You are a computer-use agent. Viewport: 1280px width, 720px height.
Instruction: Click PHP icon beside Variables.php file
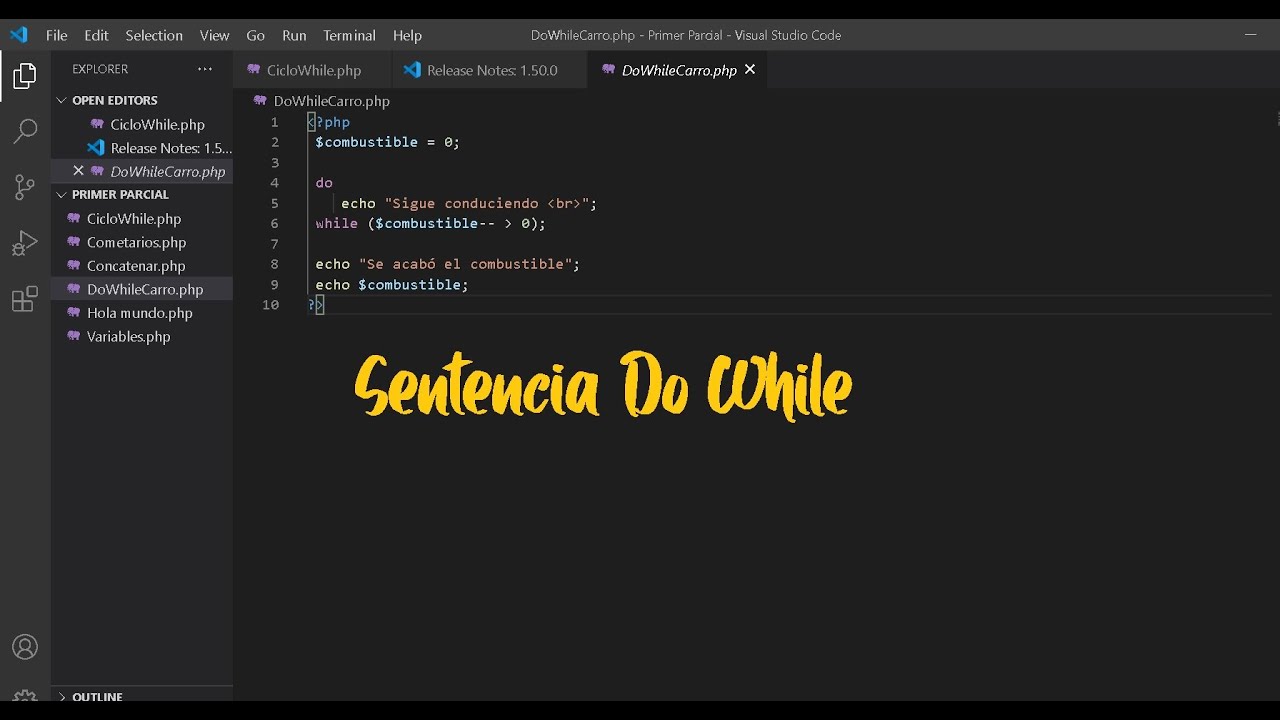coord(73,336)
